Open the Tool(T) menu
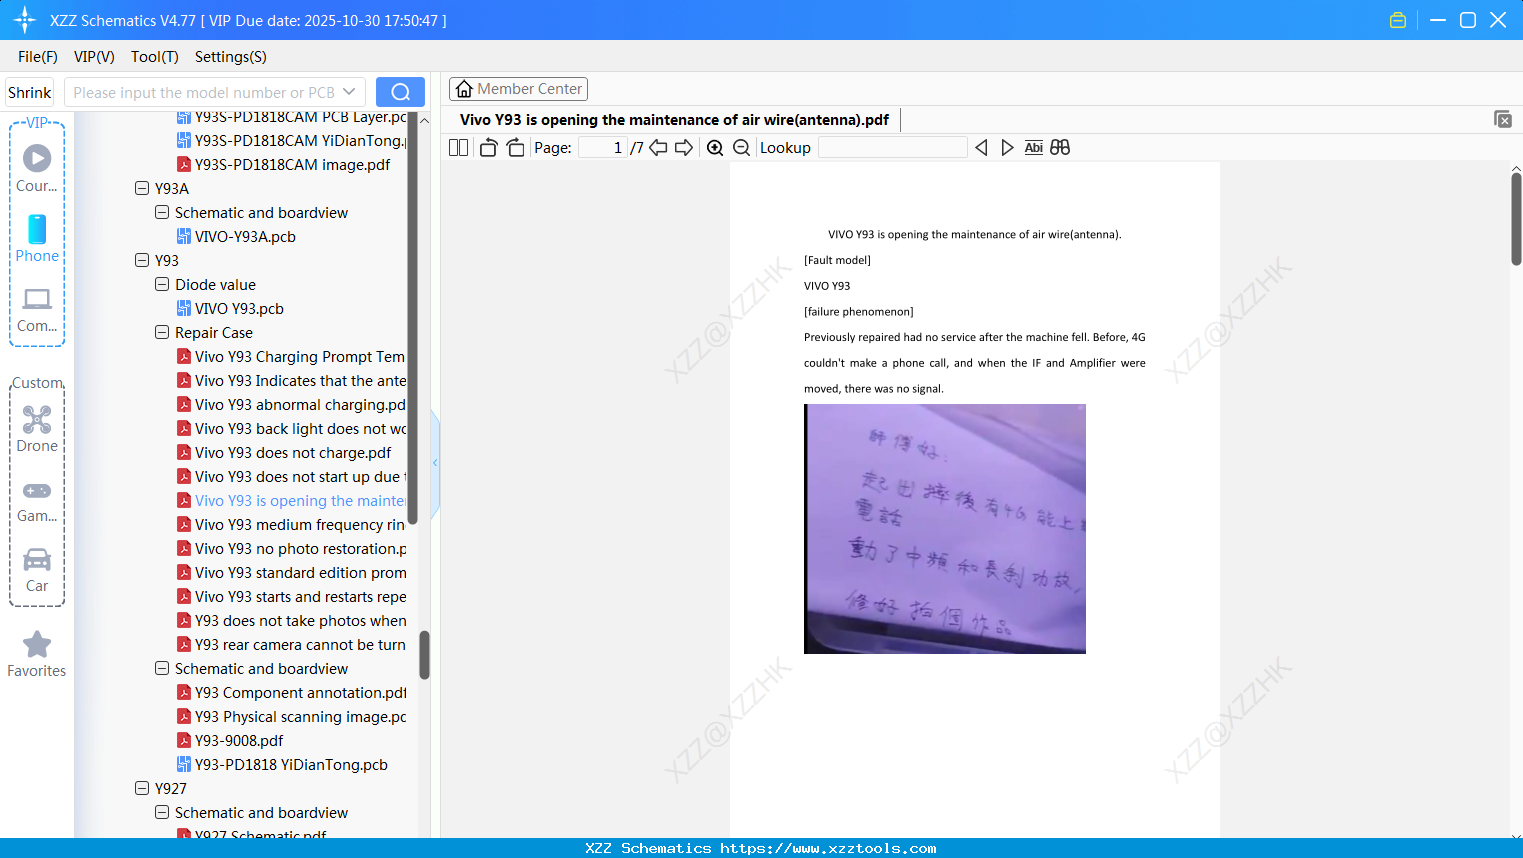1523x858 pixels. [x=155, y=57]
